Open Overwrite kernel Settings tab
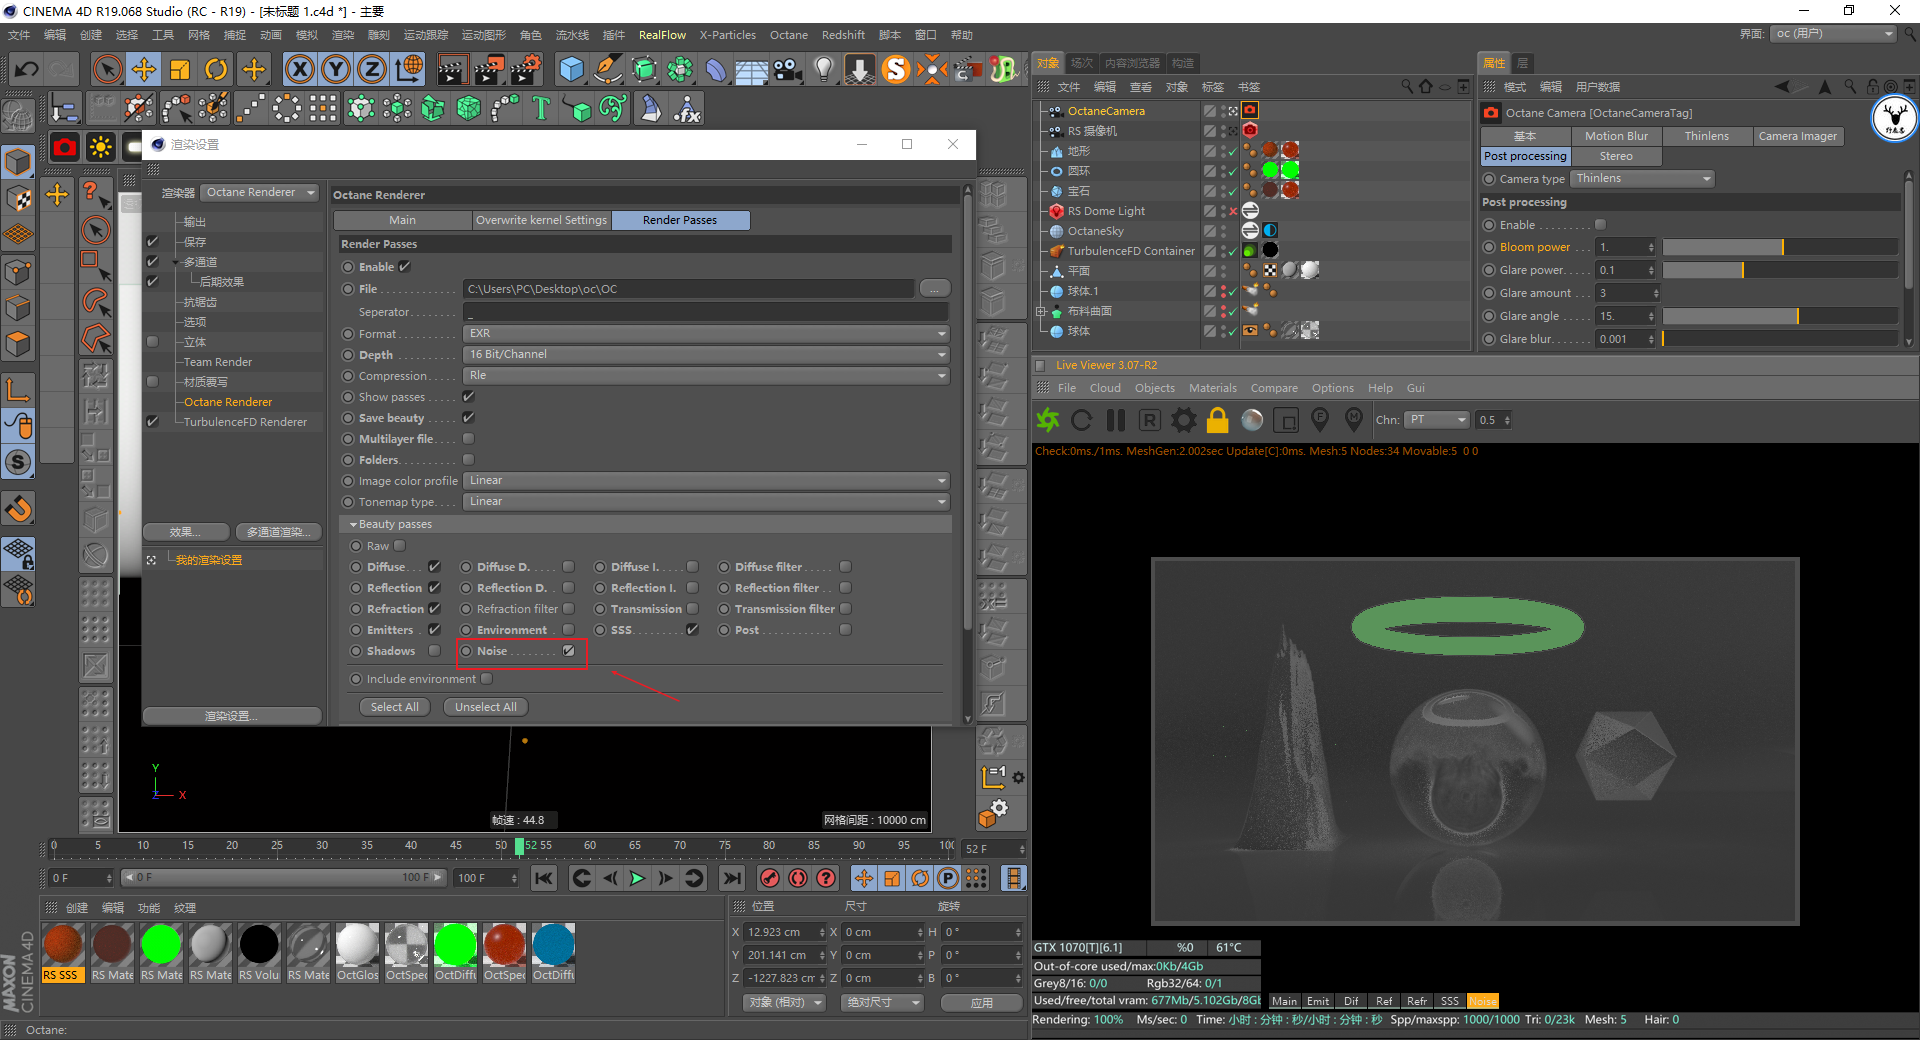 pos(542,220)
